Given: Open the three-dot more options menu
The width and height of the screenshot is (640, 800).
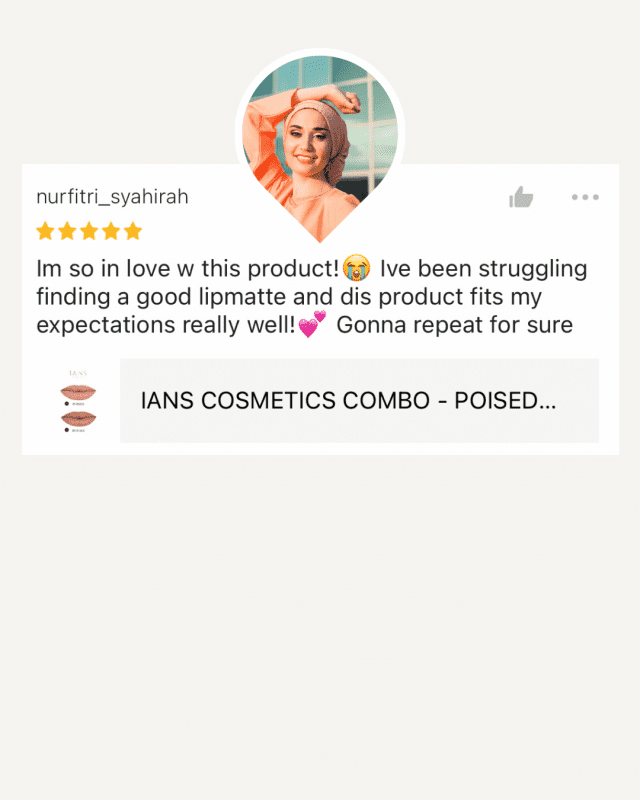Looking at the screenshot, I should tap(585, 197).
